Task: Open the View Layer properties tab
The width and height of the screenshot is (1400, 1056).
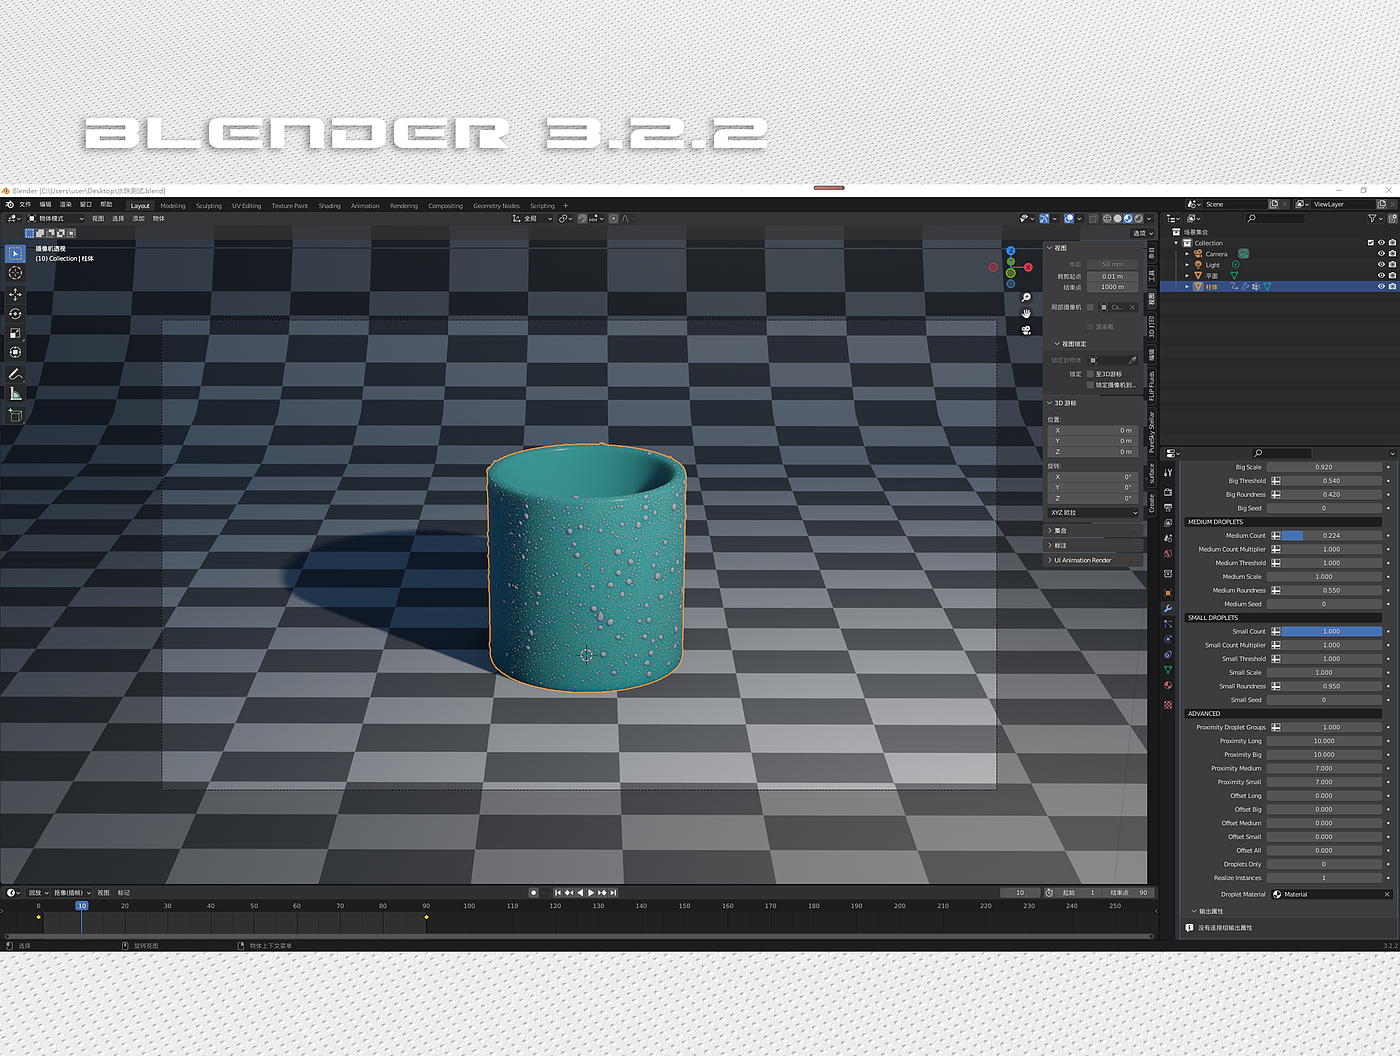Action: tap(1168, 523)
